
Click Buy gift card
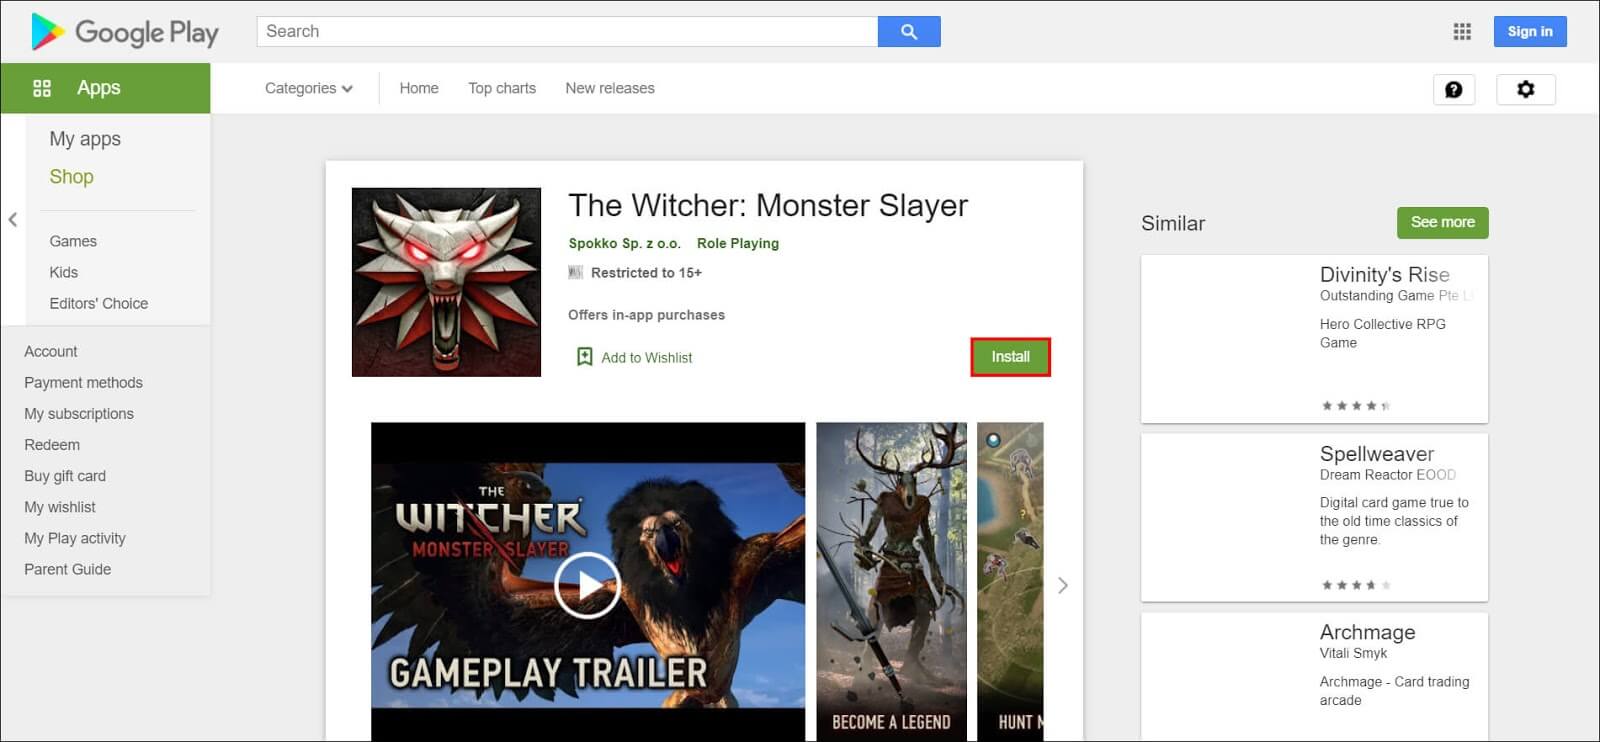(x=65, y=476)
